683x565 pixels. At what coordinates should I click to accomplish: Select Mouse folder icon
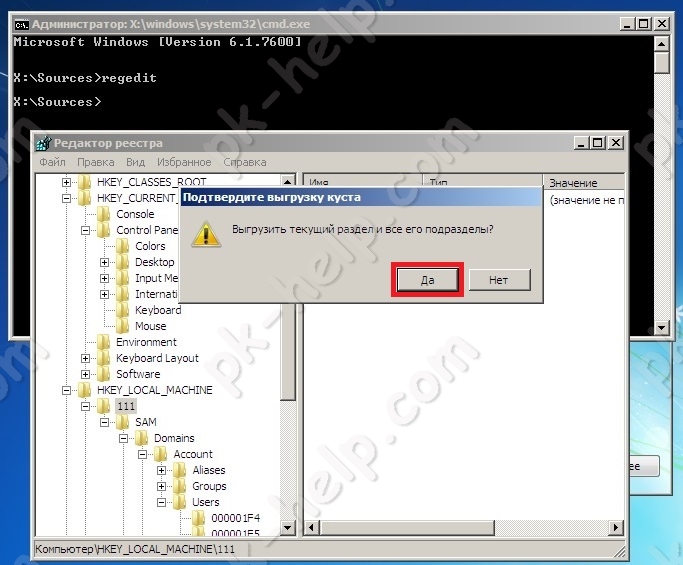pos(122,326)
